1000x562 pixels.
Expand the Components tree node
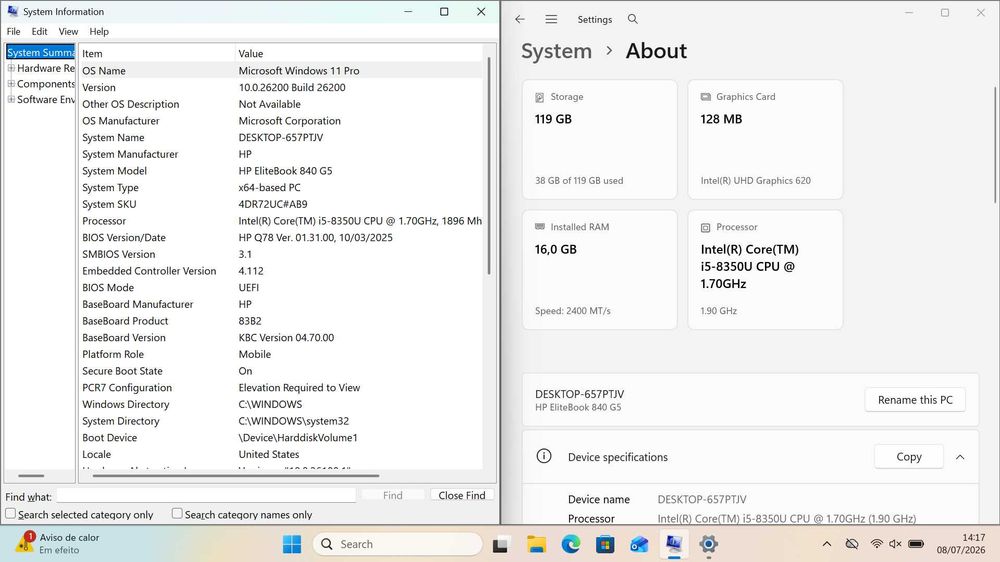(11, 84)
